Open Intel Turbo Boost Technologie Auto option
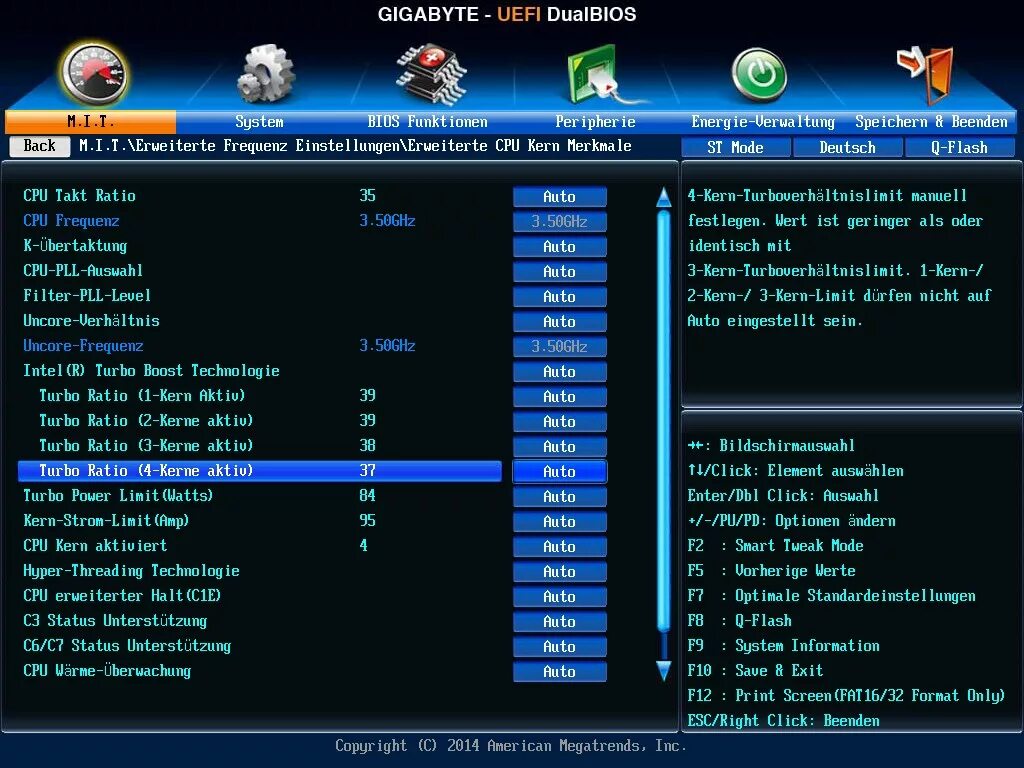This screenshot has height=768, width=1024. pyautogui.click(x=560, y=371)
